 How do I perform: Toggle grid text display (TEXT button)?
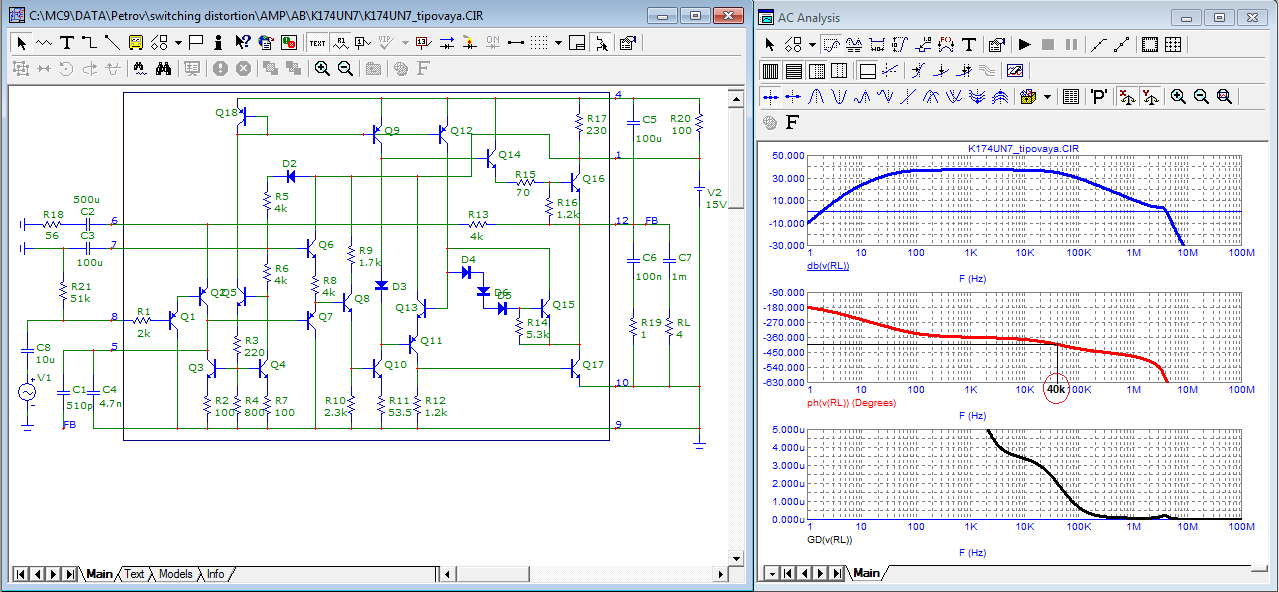click(317, 43)
